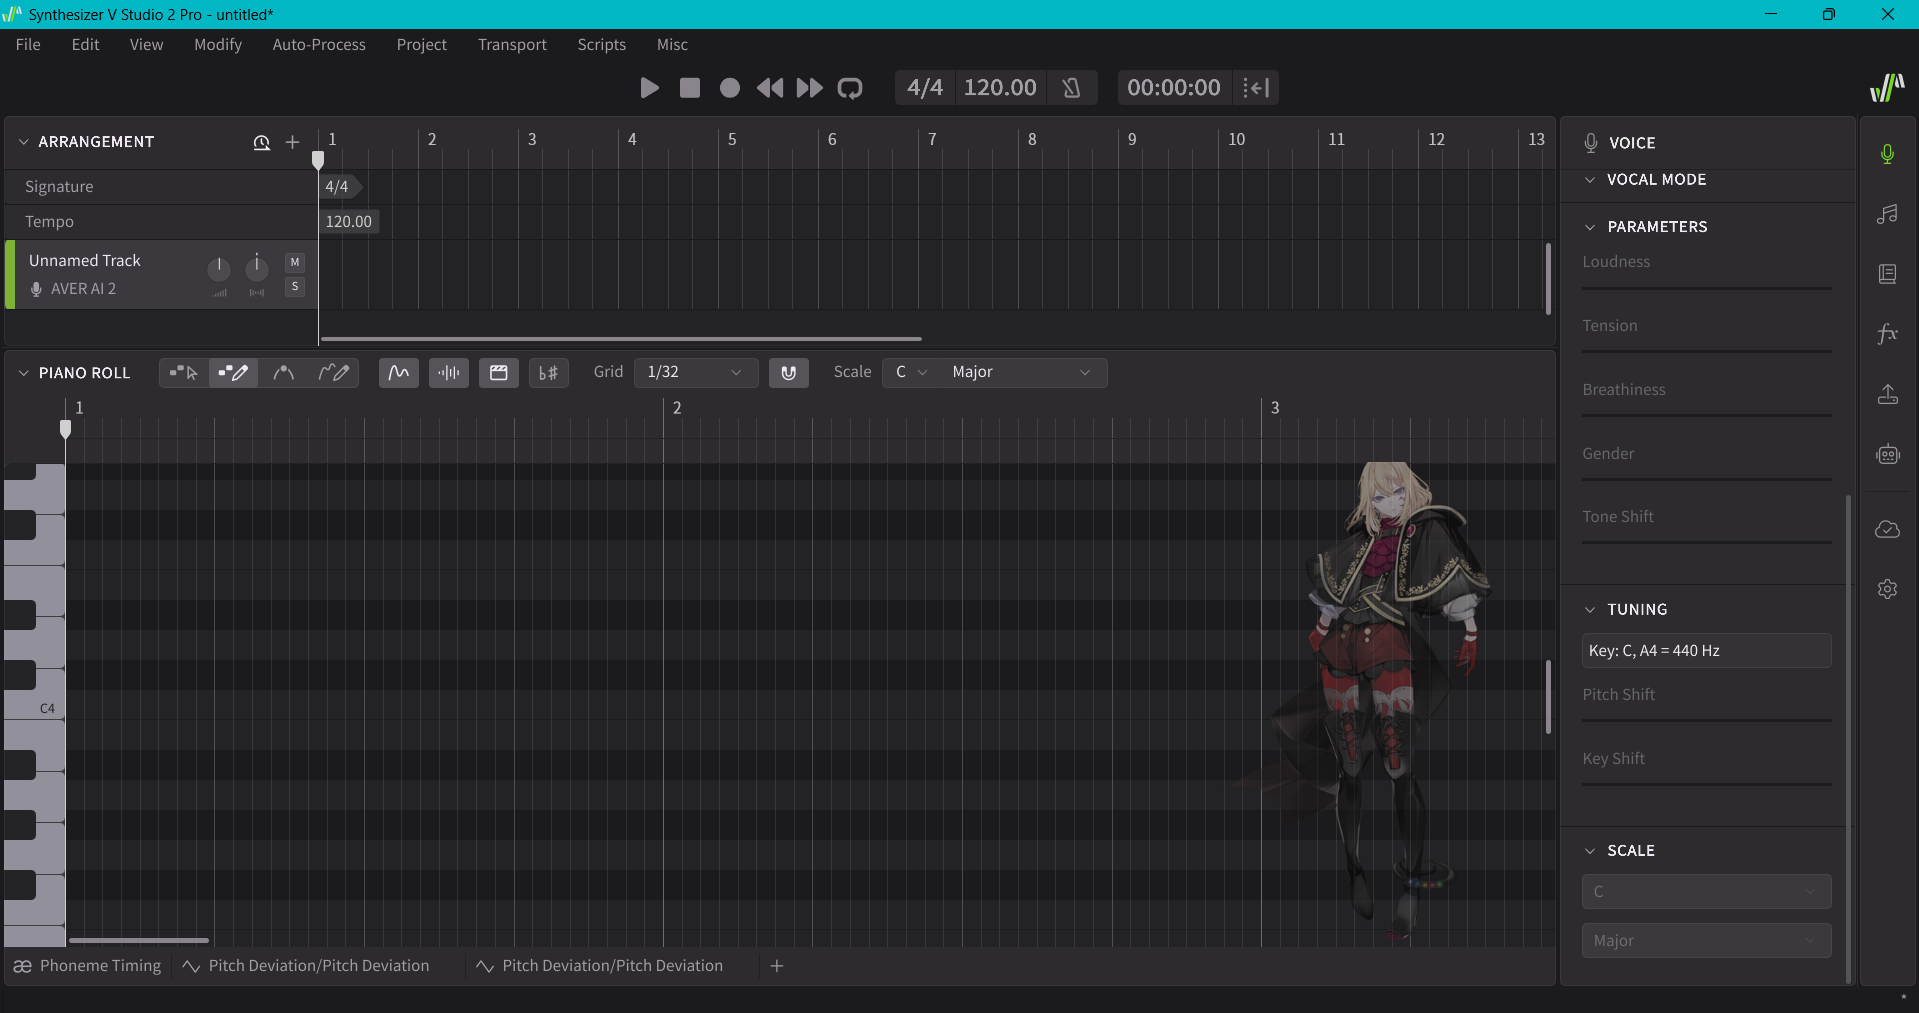Toggle loop playback icon
The width and height of the screenshot is (1919, 1013).
[850, 88]
